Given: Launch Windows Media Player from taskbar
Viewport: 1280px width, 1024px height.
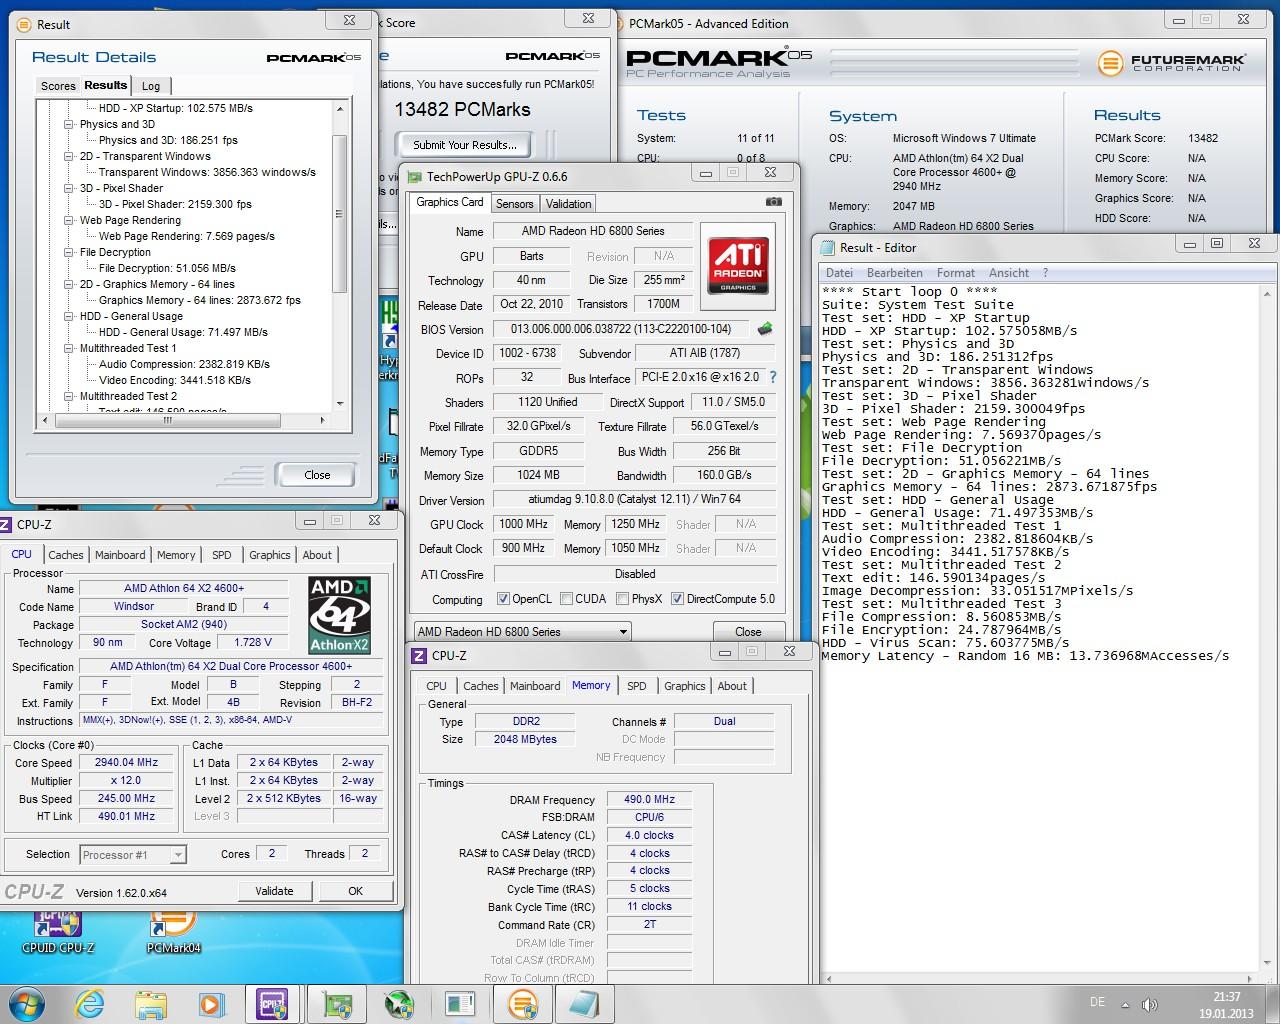Looking at the screenshot, I should pos(211,1003).
